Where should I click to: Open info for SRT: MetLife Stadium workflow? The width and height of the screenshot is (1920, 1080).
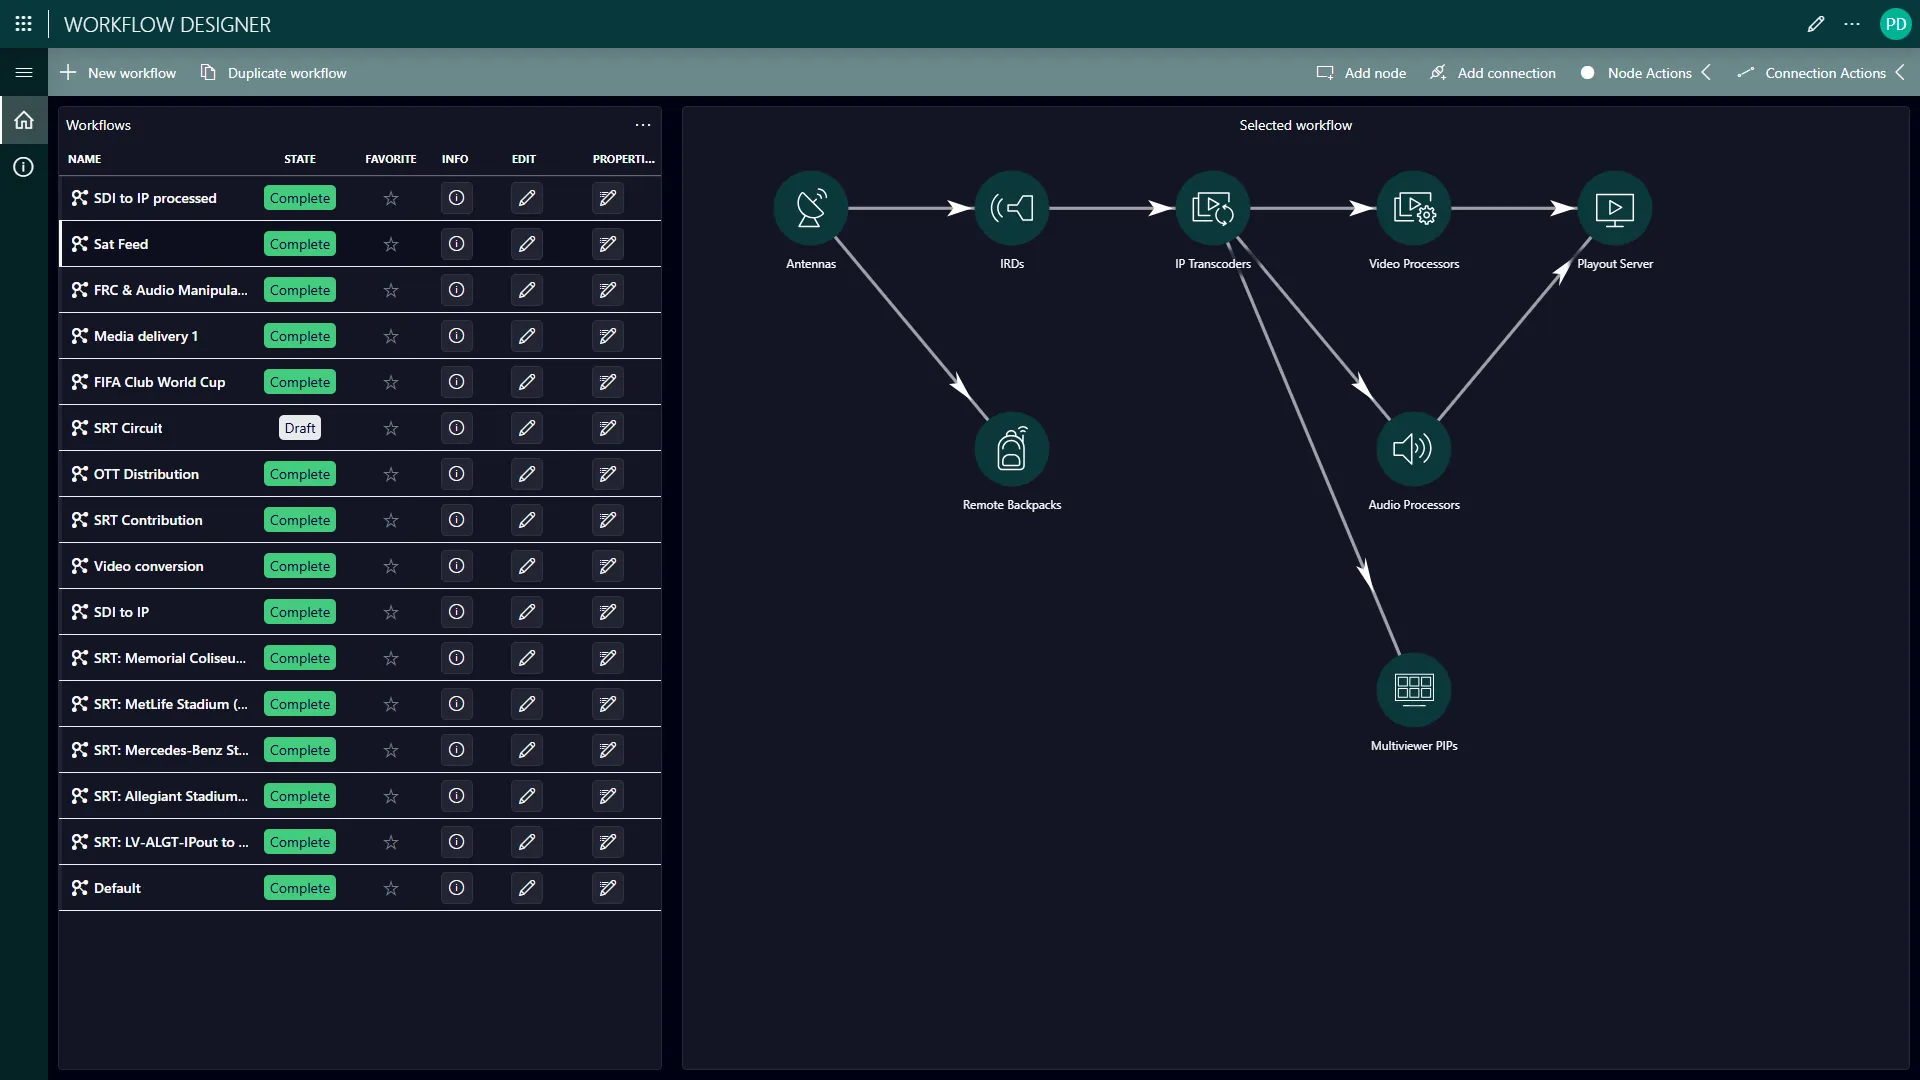(456, 704)
